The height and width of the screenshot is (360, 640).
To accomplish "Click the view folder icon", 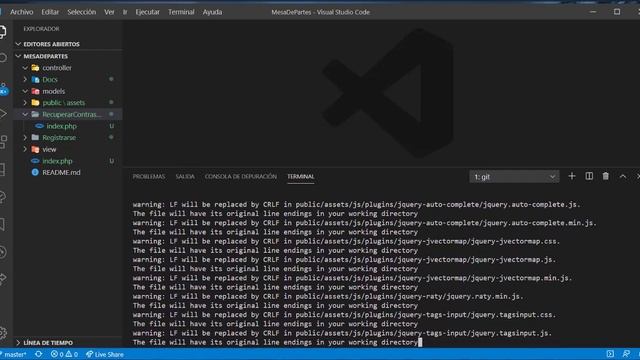I will [36, 149].
